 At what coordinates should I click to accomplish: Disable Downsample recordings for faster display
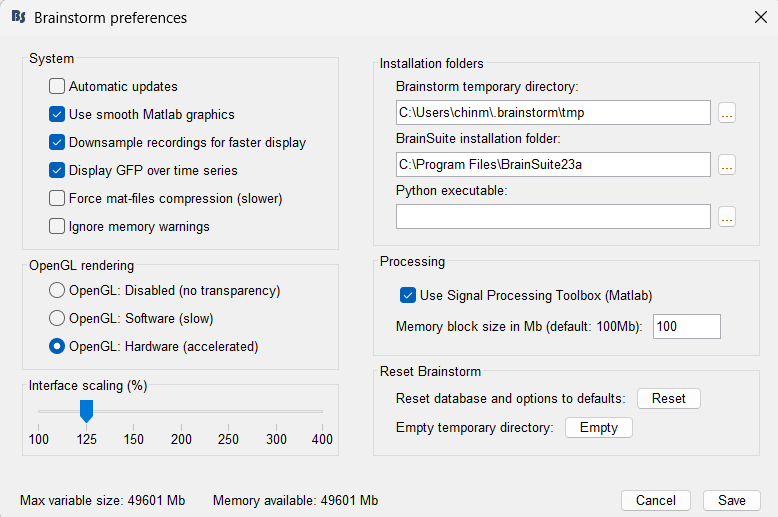pyautogui.click(x=57, y=143)
